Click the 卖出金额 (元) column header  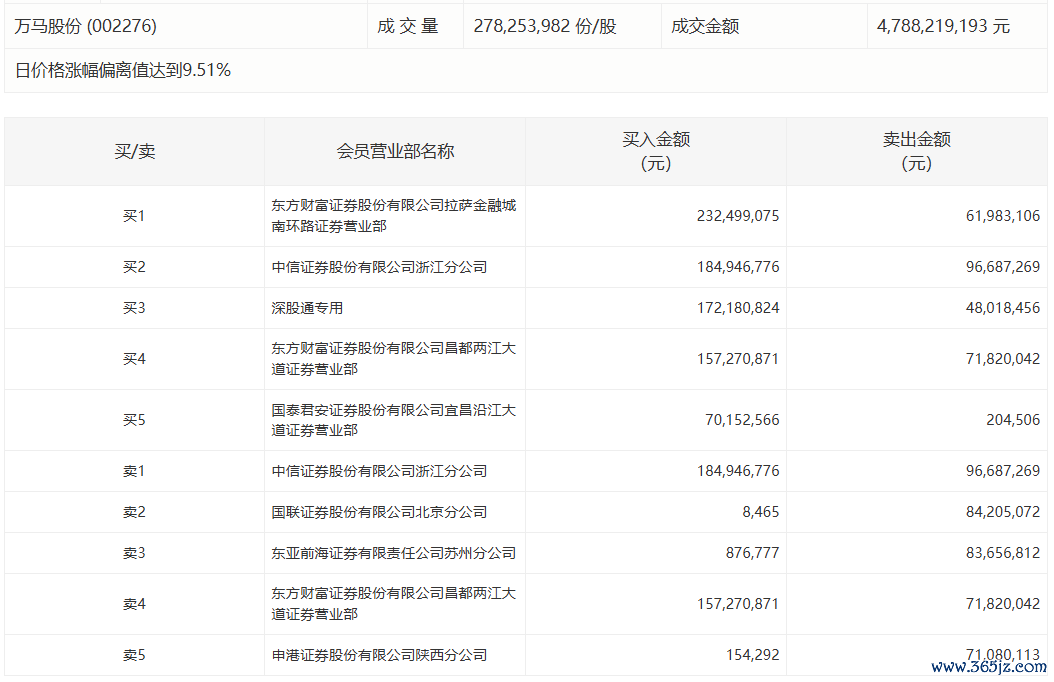click(x=916, y=151)
